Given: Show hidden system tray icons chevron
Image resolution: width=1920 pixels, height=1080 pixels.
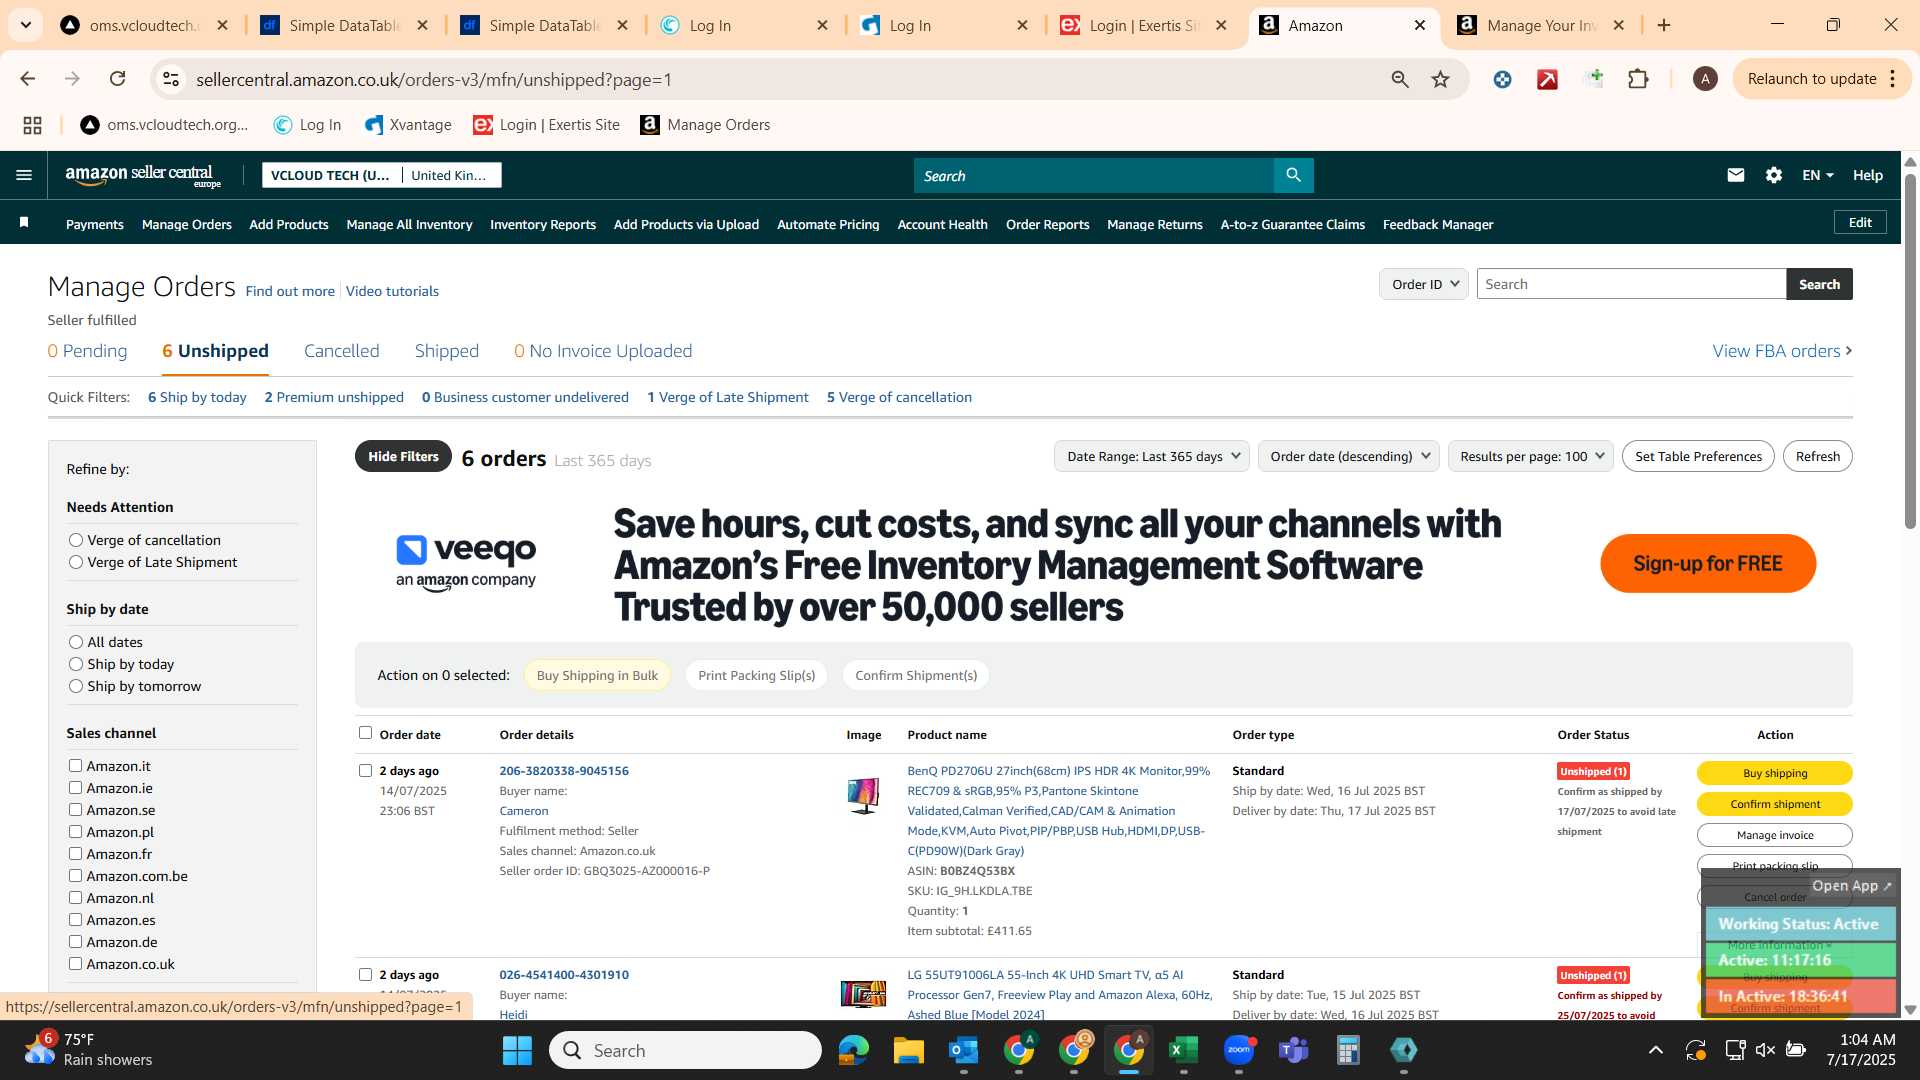Looking at the screenshot, I should [1656, 1050].
